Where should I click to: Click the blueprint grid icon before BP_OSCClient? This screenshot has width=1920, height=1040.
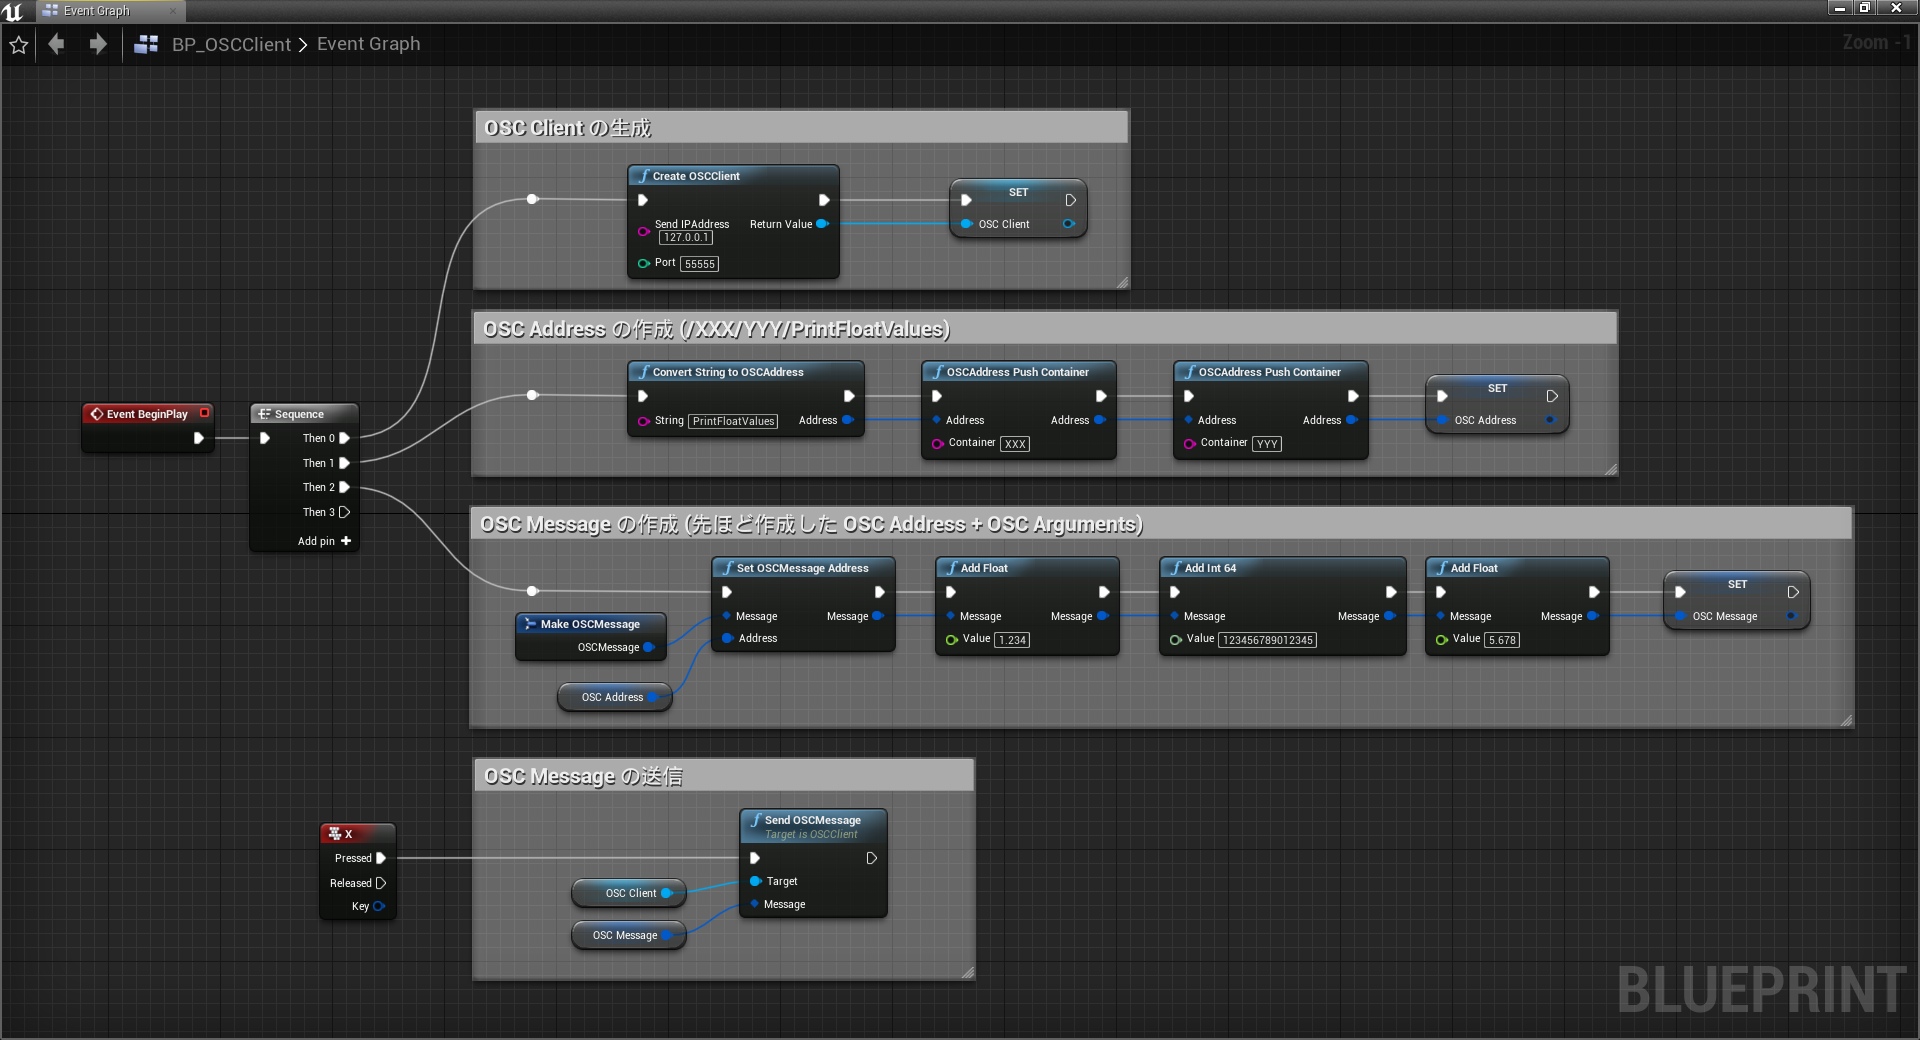click(x=146, y=44)
